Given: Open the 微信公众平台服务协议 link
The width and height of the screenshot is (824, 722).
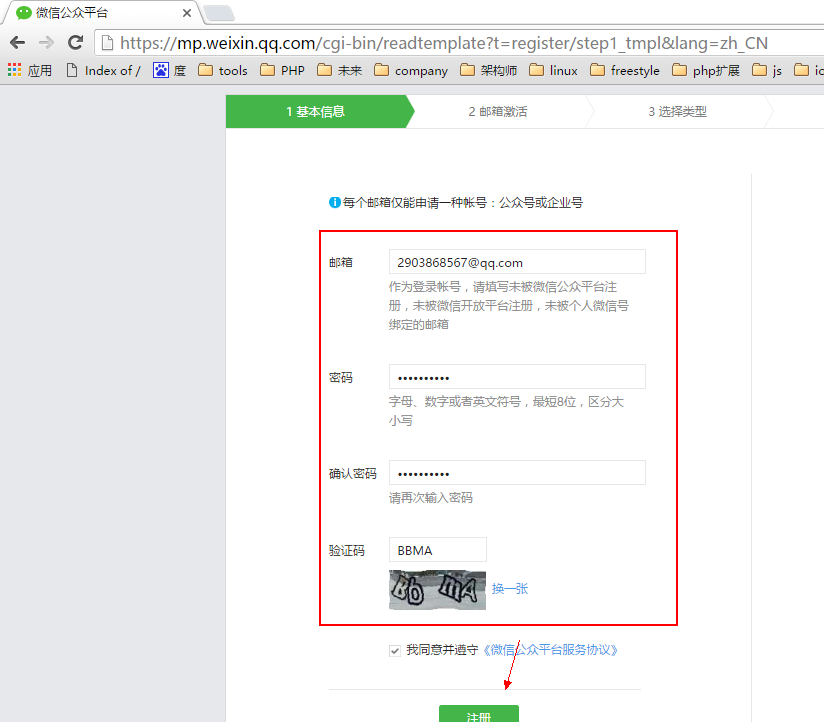Looking at the screenshot, I should click(550, 650).
